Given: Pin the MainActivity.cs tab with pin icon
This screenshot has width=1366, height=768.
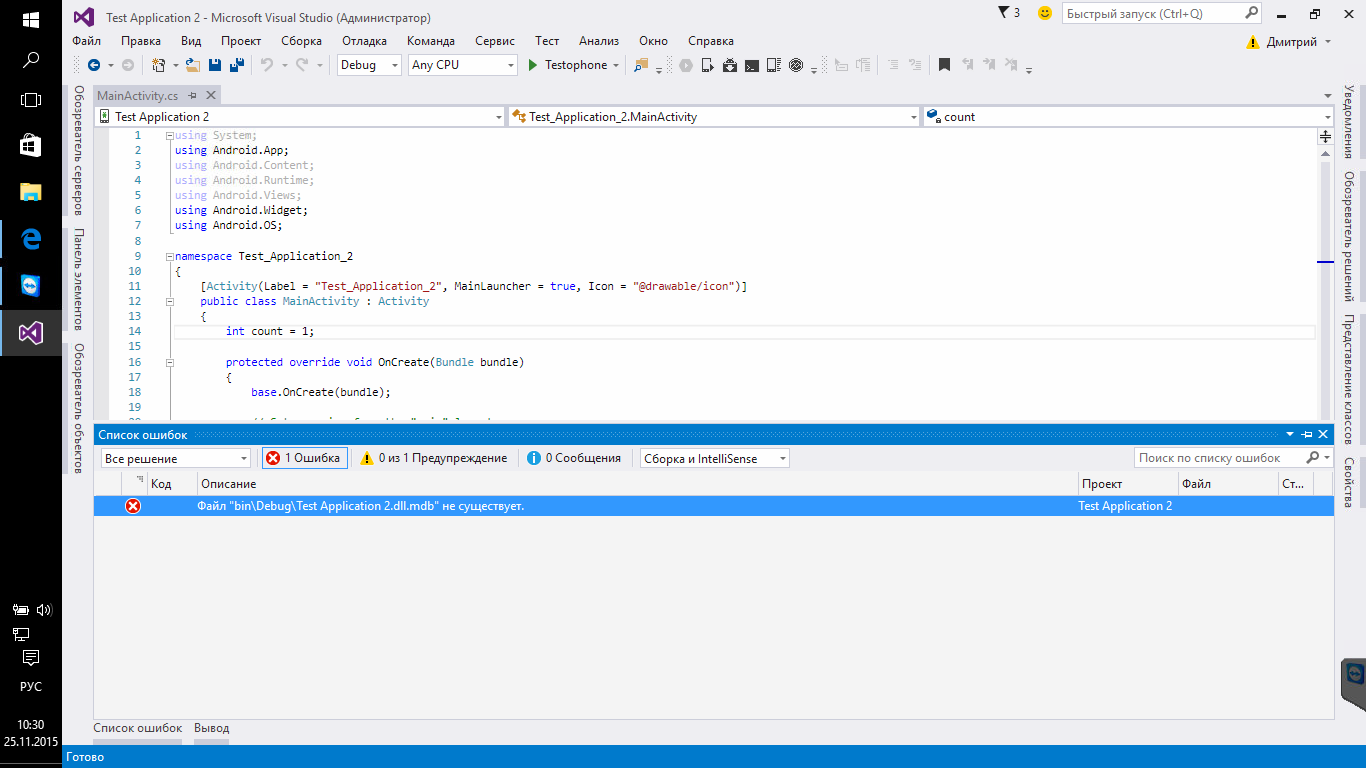Looking at the screenshot, I should pos(192,95).
